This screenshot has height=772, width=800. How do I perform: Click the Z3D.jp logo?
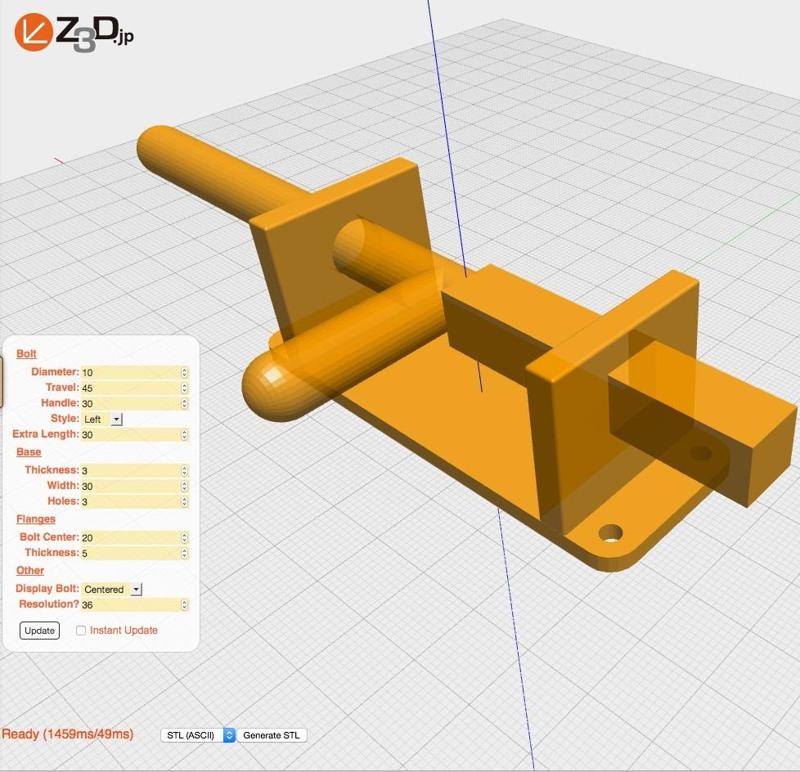pyautogui.click(x=74, y=33)
